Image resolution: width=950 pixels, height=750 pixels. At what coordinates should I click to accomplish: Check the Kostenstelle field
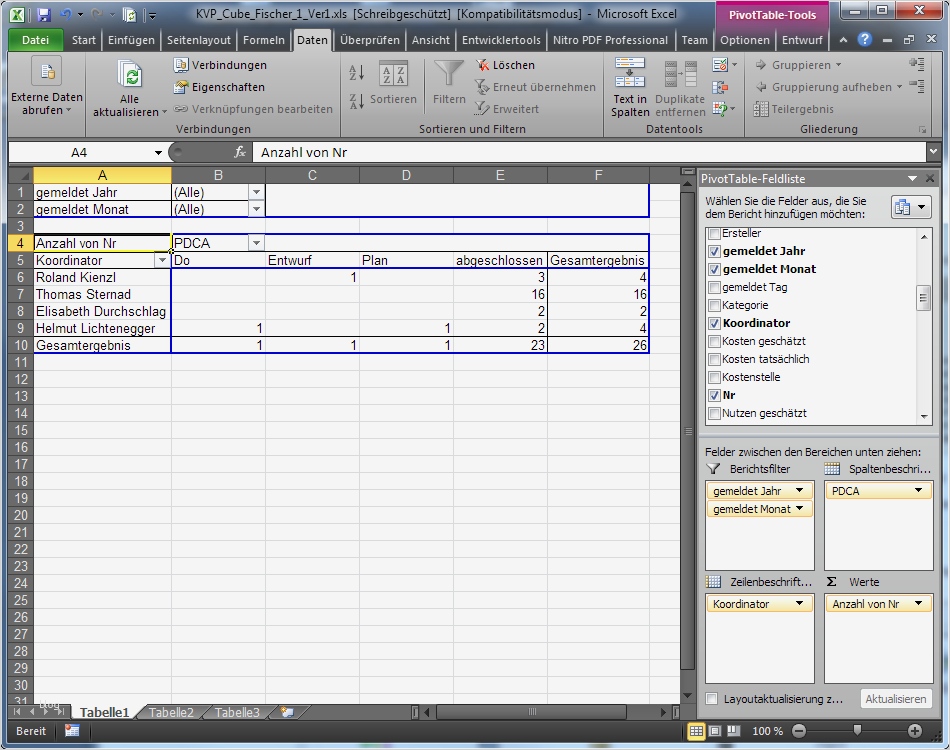pyautogui.click(x=714, y=377)
